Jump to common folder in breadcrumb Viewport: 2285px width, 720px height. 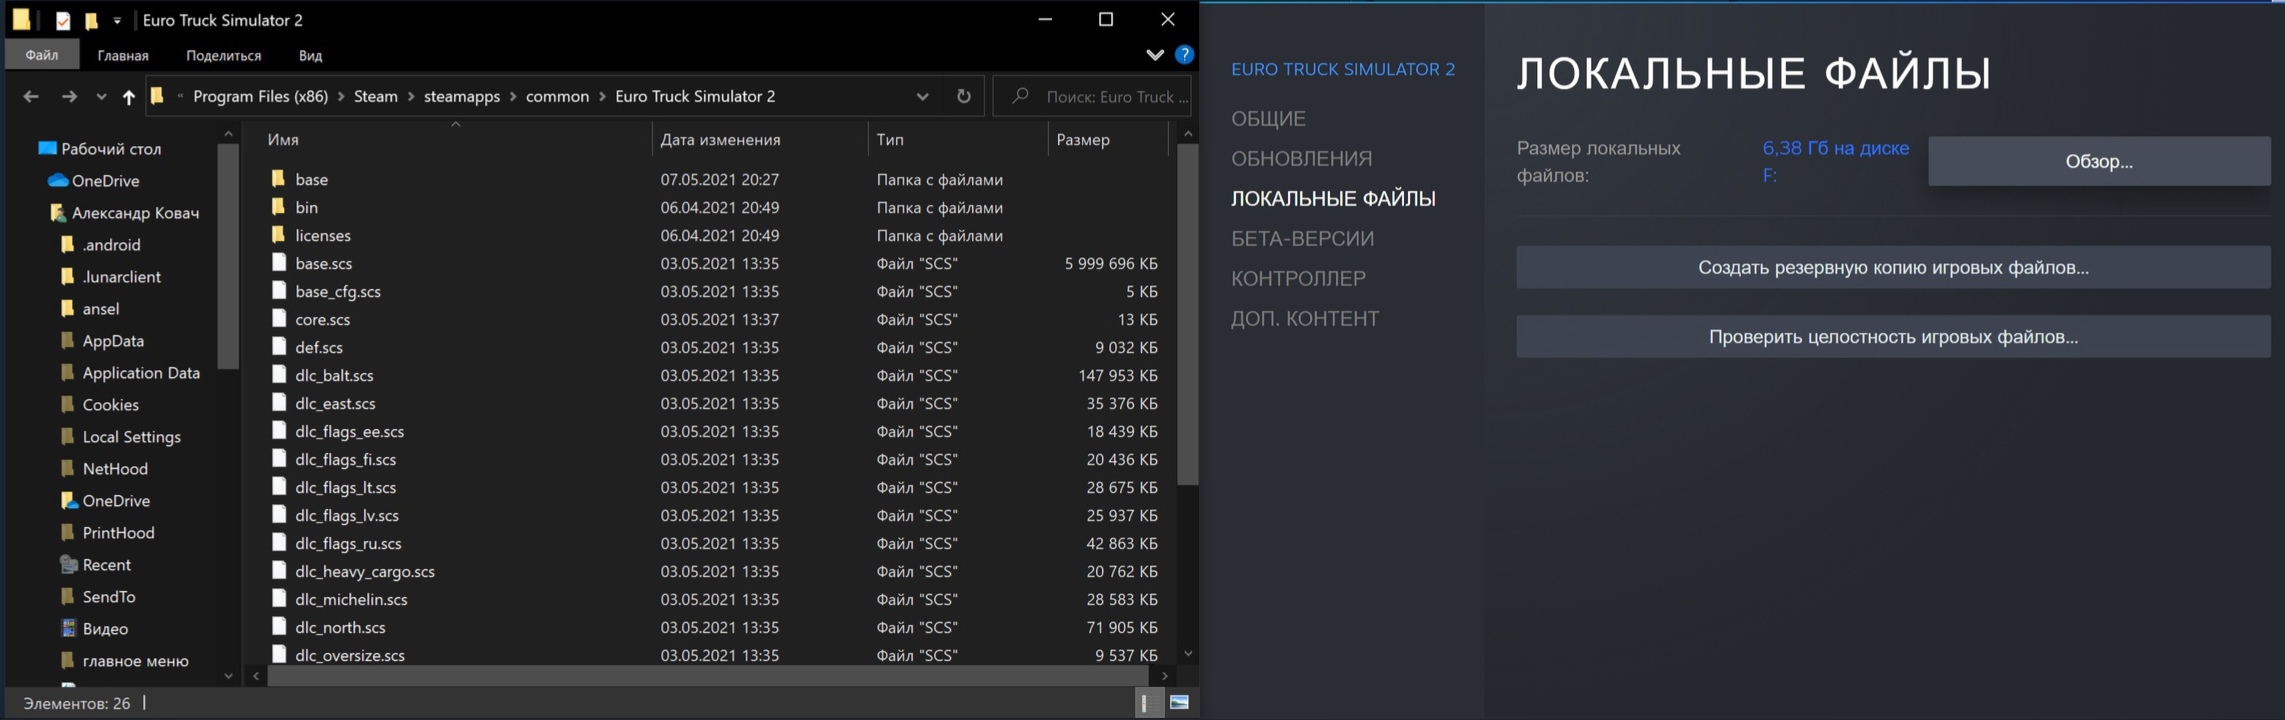pos(557,96)
